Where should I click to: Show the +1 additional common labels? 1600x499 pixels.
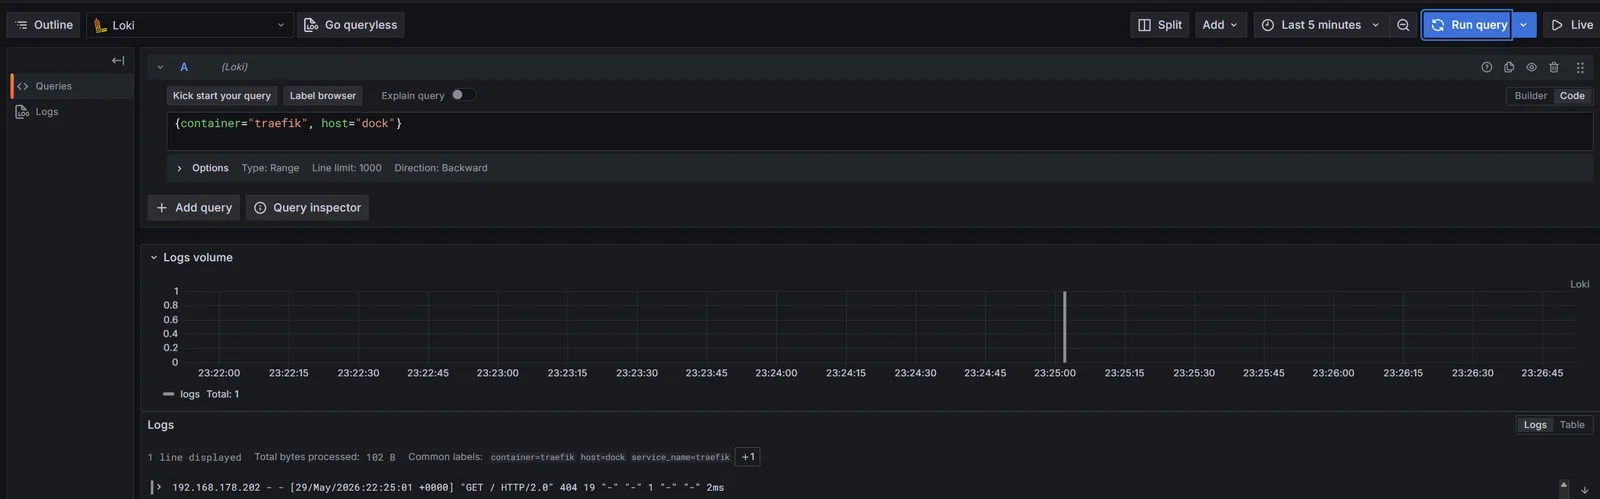point(748,457)
